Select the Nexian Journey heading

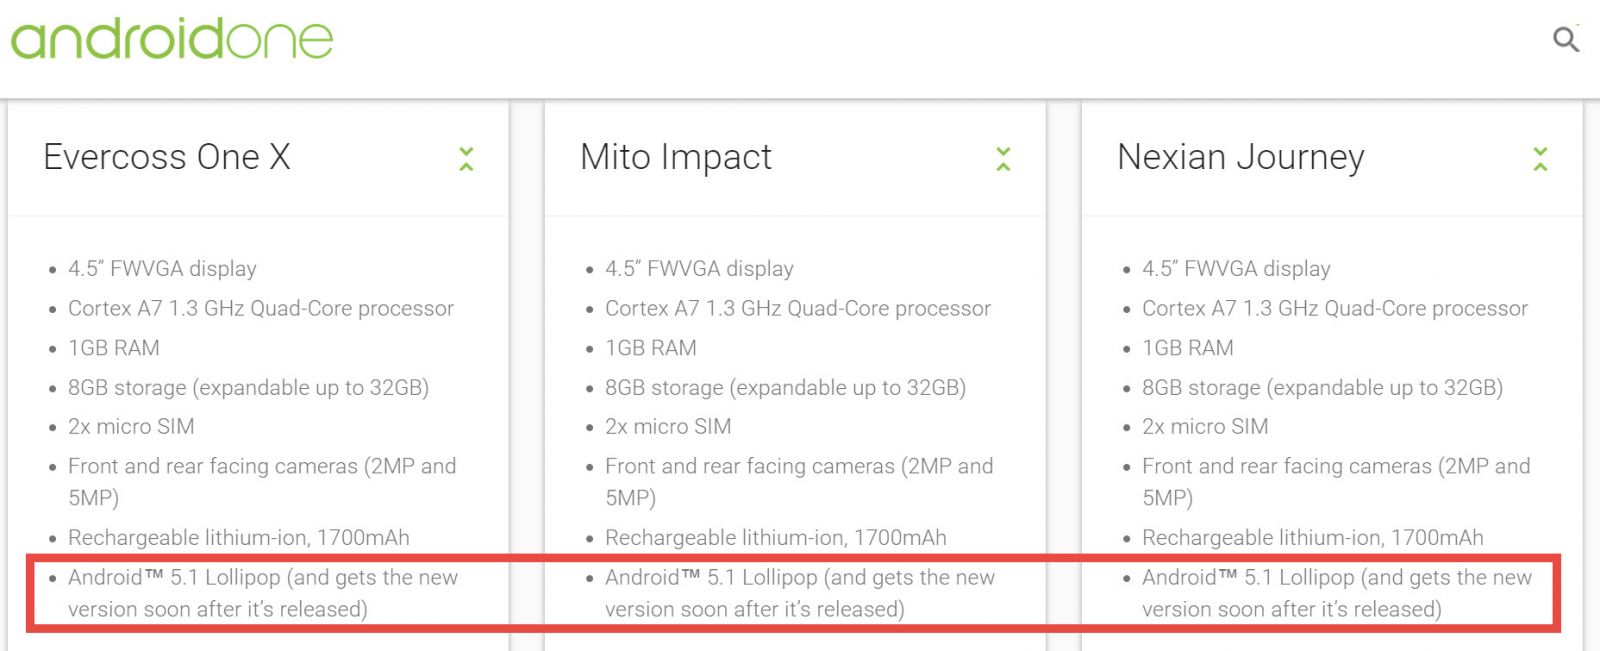(x=1241, y=157)
